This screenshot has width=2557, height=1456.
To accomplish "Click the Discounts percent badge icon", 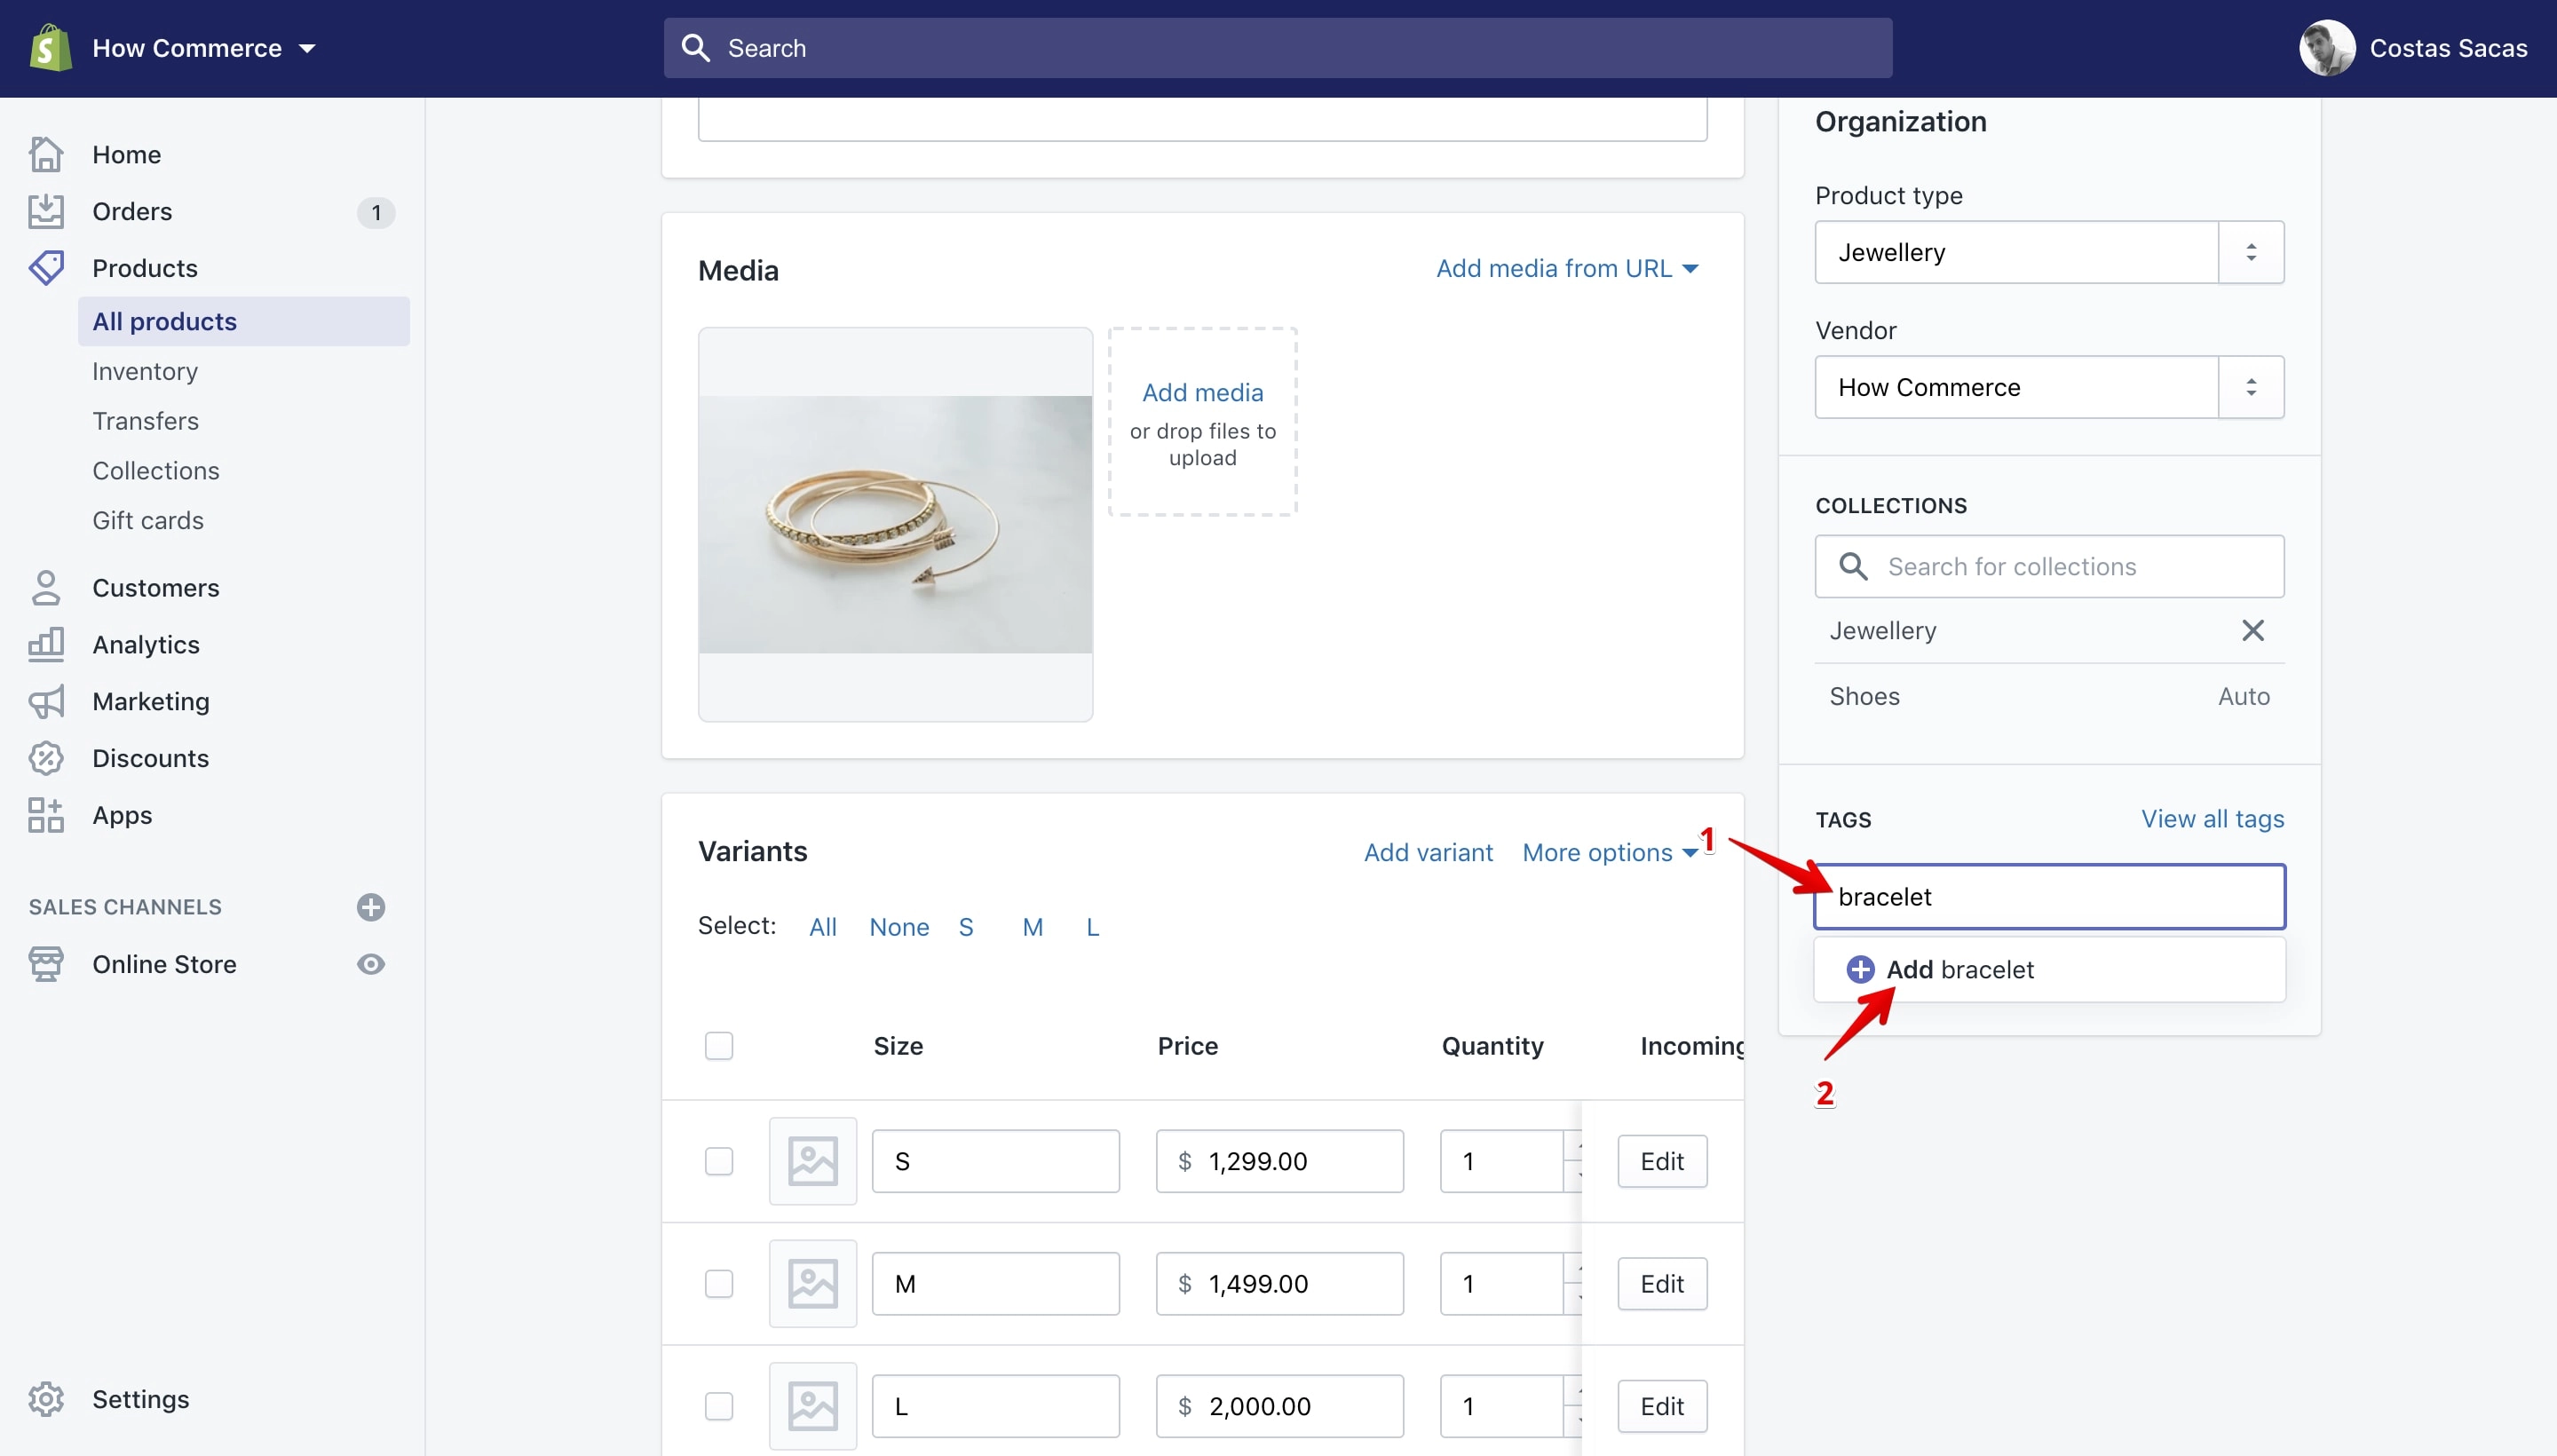I will (x=46, y=758).
